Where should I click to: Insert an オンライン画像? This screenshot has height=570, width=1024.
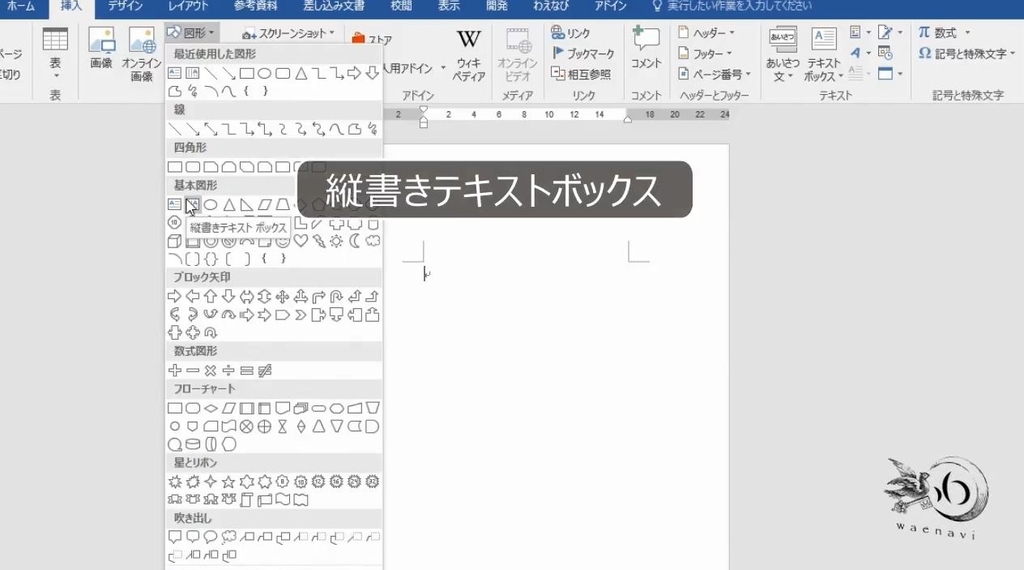tap(142, 55)
